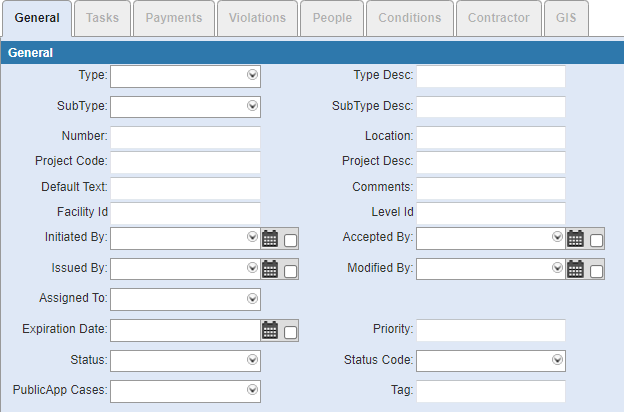624x412 pixels.
Task: Switch to the Violations tab
Action: pos(257,18)
